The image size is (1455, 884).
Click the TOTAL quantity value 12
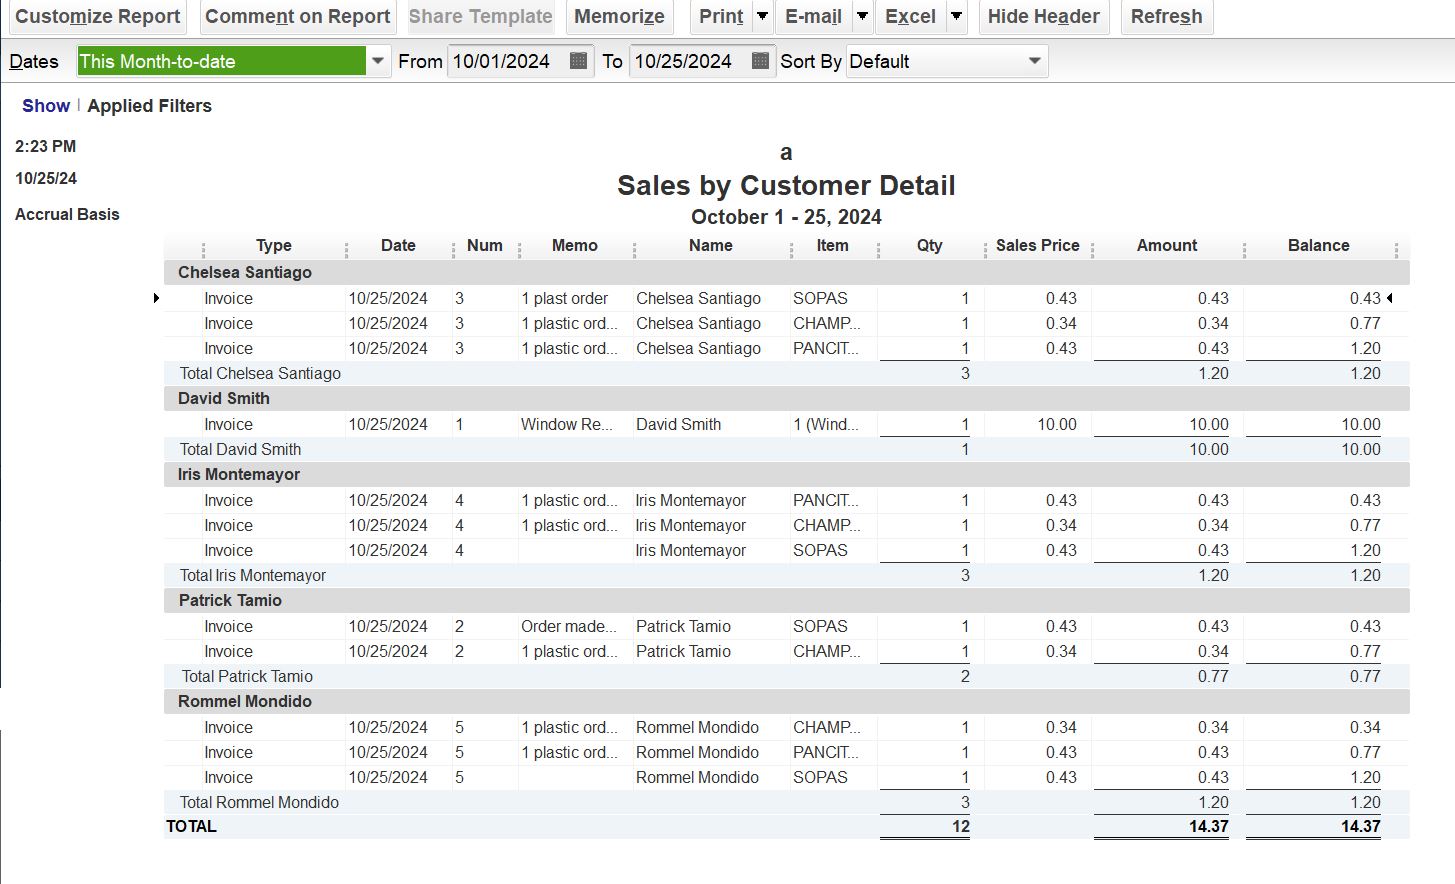pos(961,827)
